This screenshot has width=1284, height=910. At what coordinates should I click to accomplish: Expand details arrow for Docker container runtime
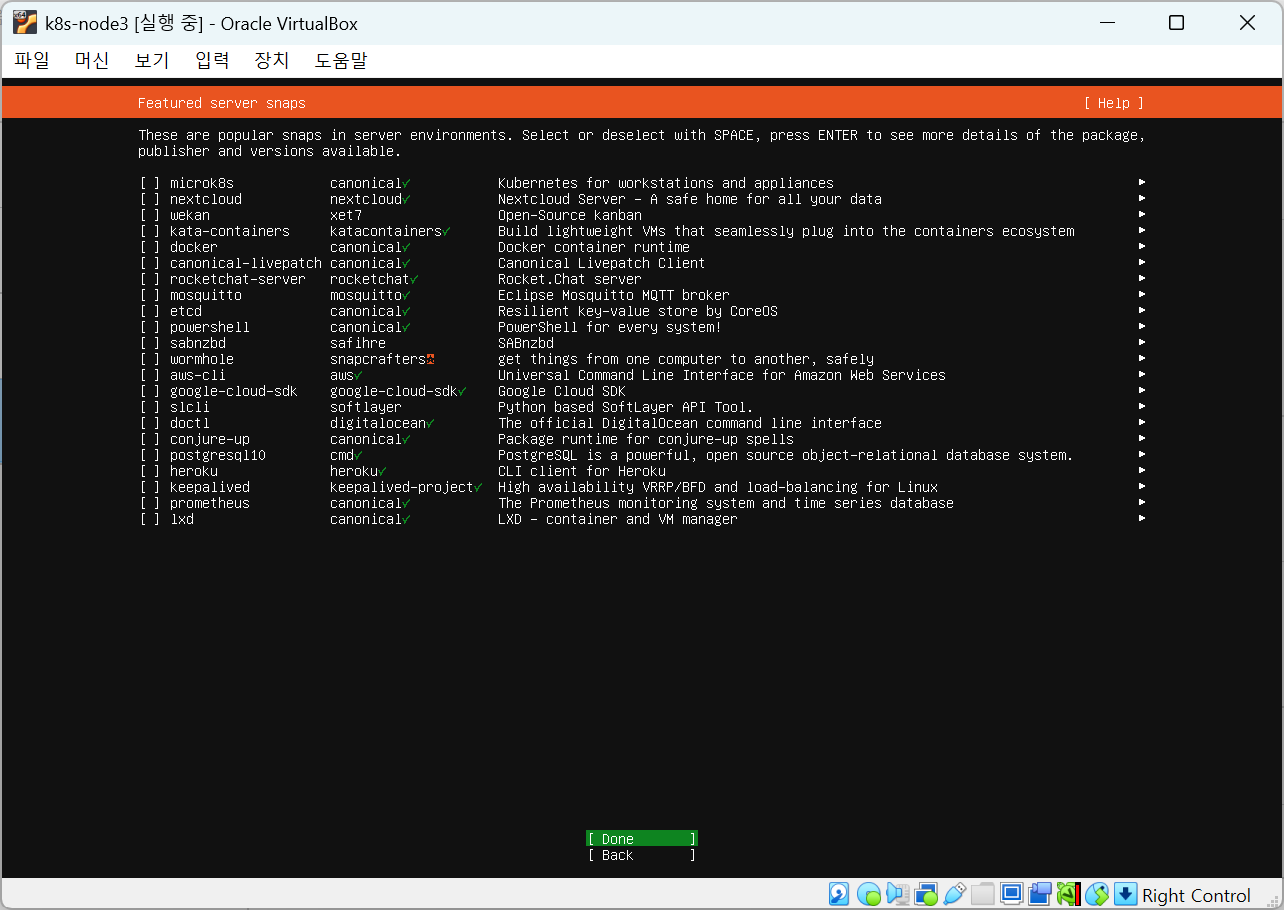pos(1142,247)
